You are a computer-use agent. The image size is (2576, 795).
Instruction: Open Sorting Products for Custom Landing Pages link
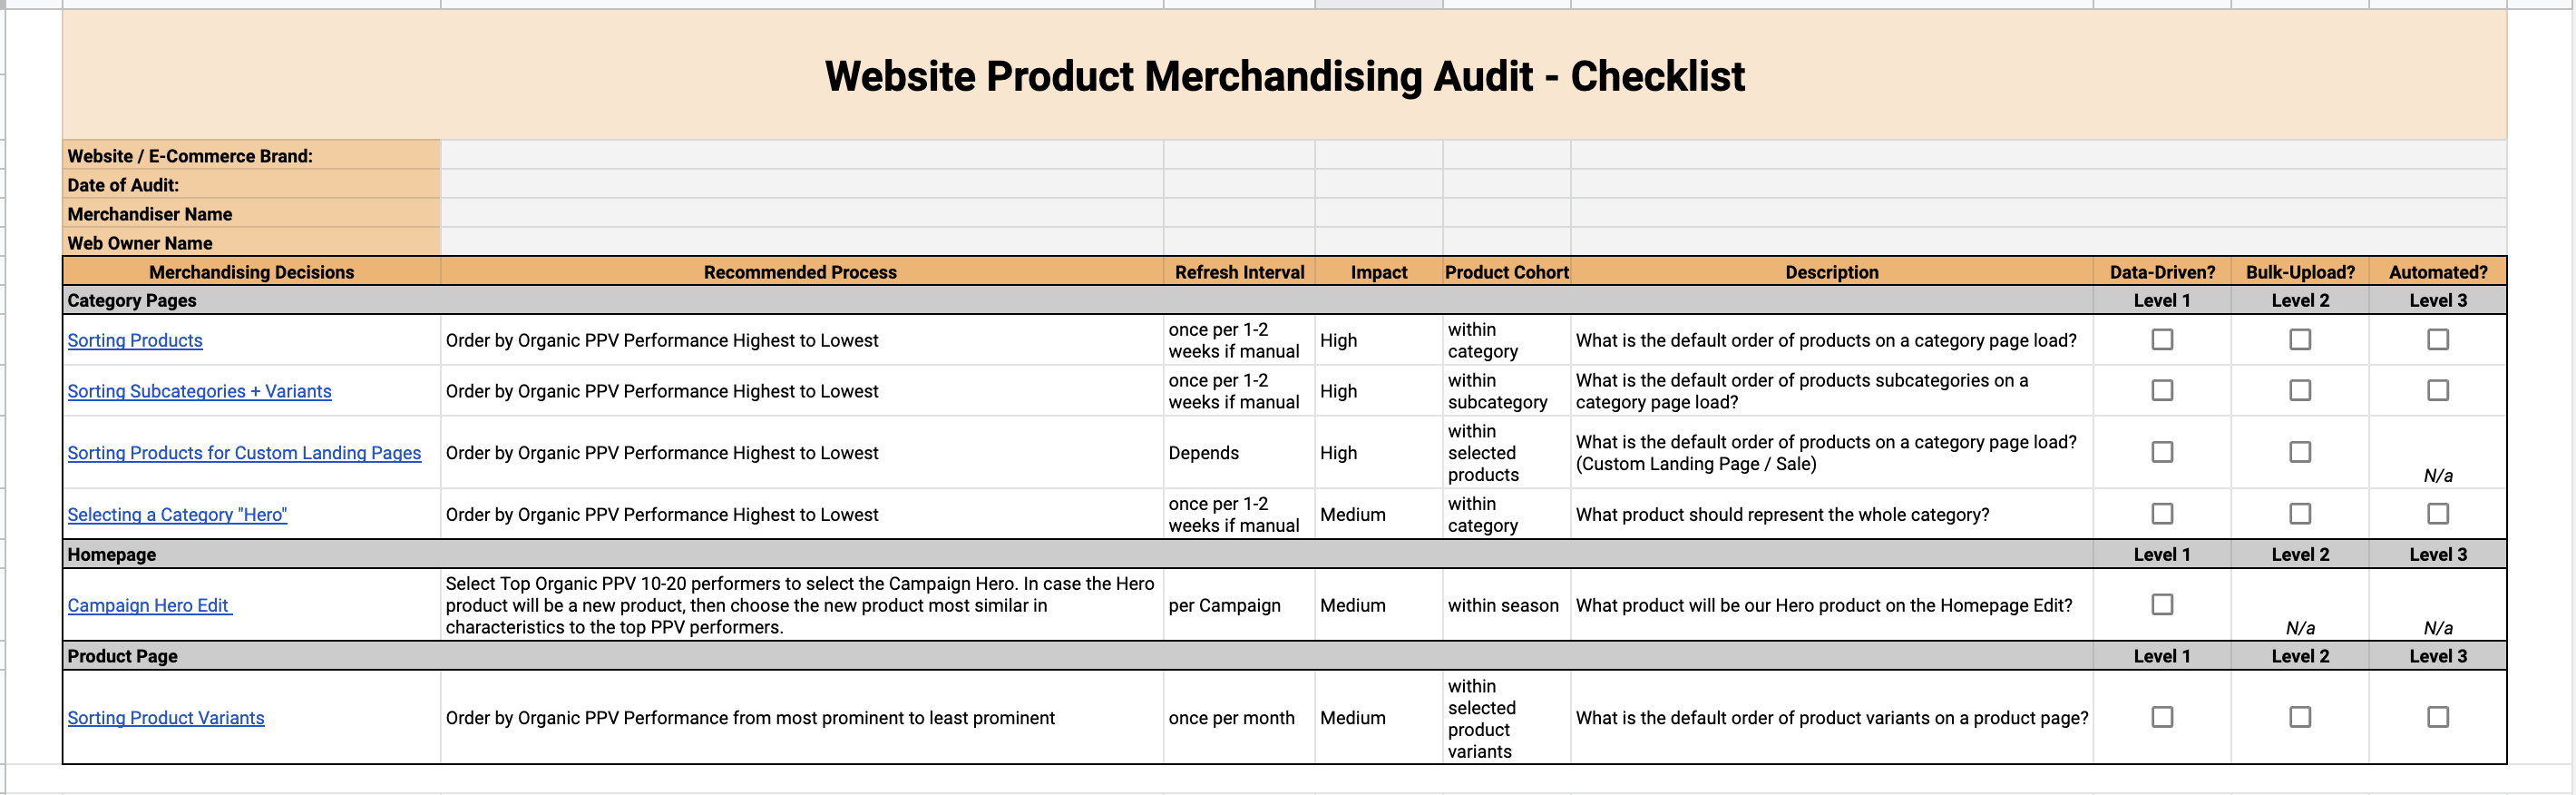(x=244, y=453)
